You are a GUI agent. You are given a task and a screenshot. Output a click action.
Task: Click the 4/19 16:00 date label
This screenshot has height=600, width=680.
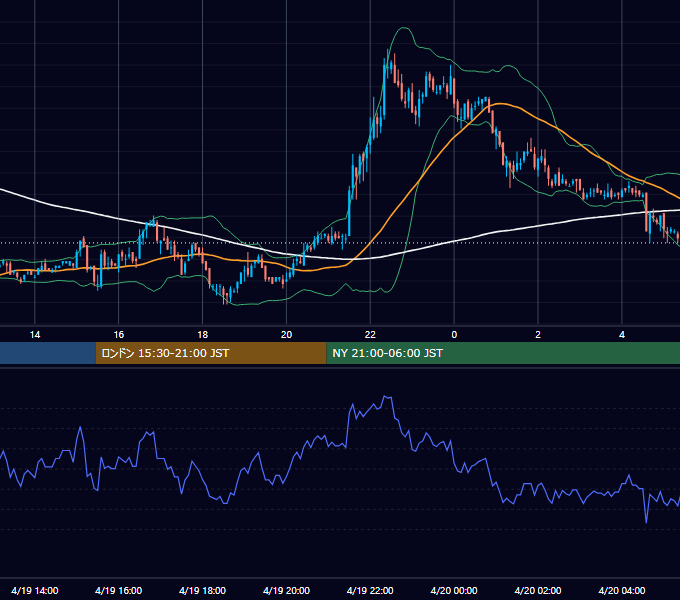[118, 590]
